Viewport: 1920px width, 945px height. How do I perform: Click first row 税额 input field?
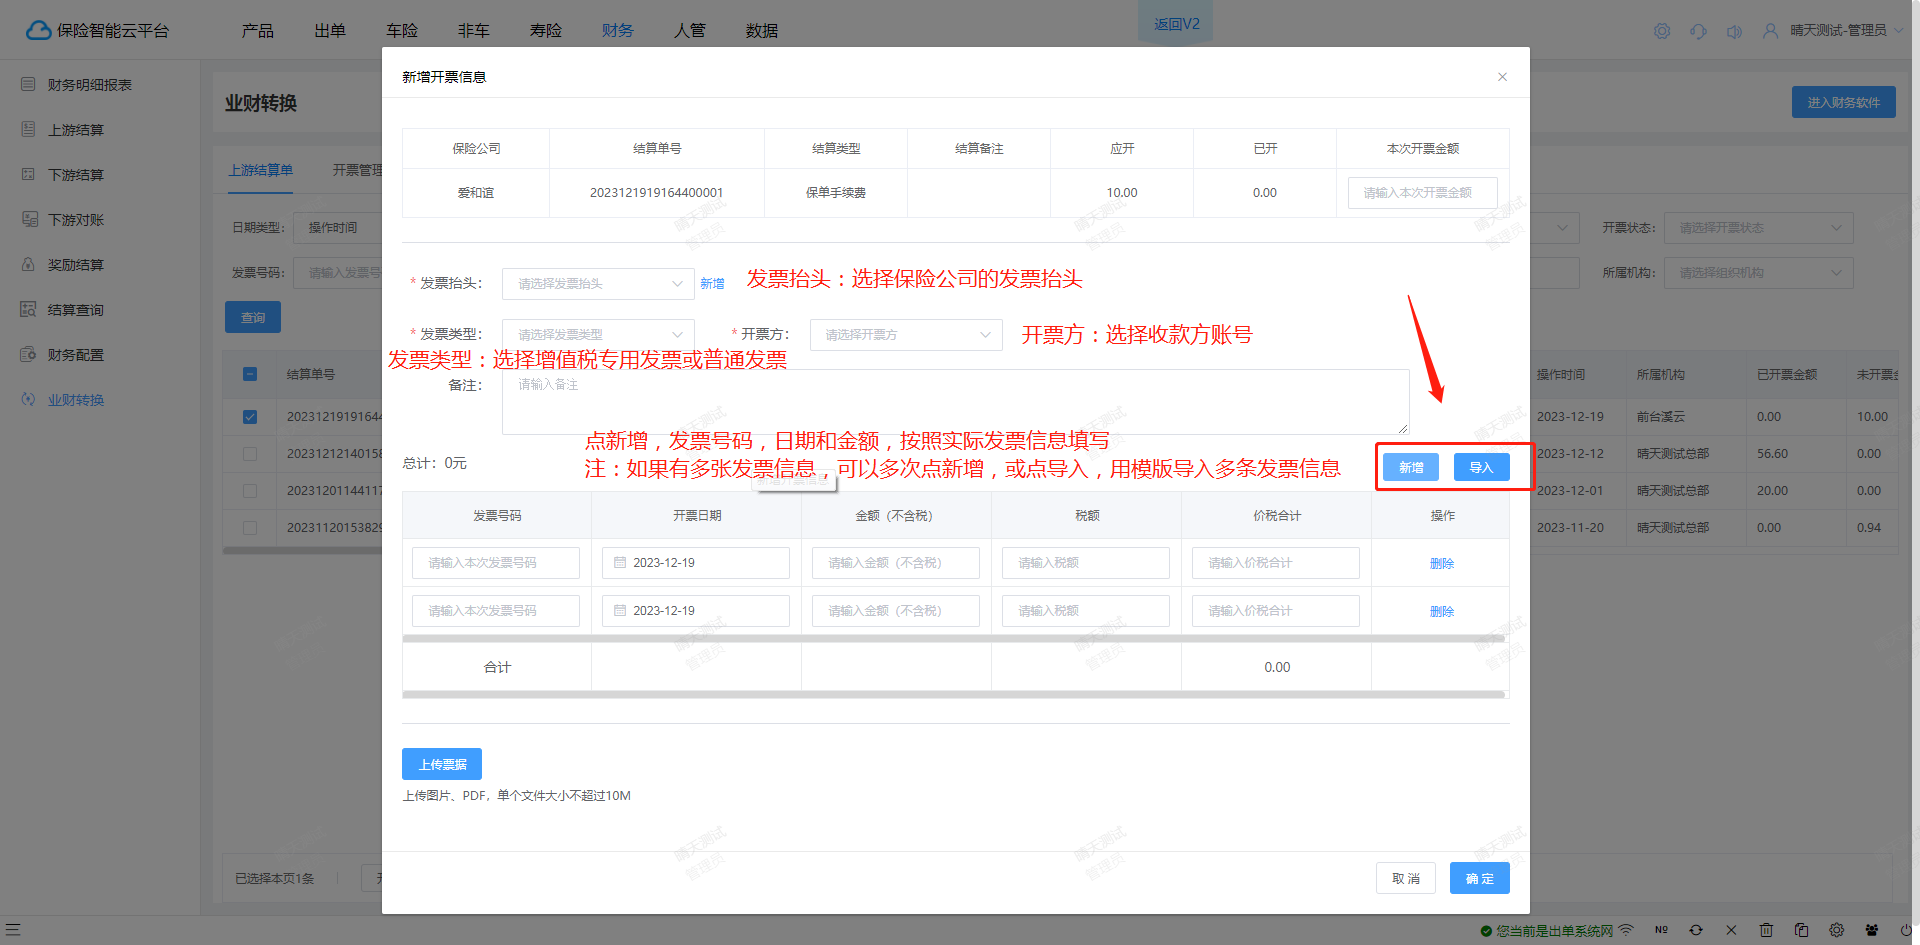[x=1086, y=563]
